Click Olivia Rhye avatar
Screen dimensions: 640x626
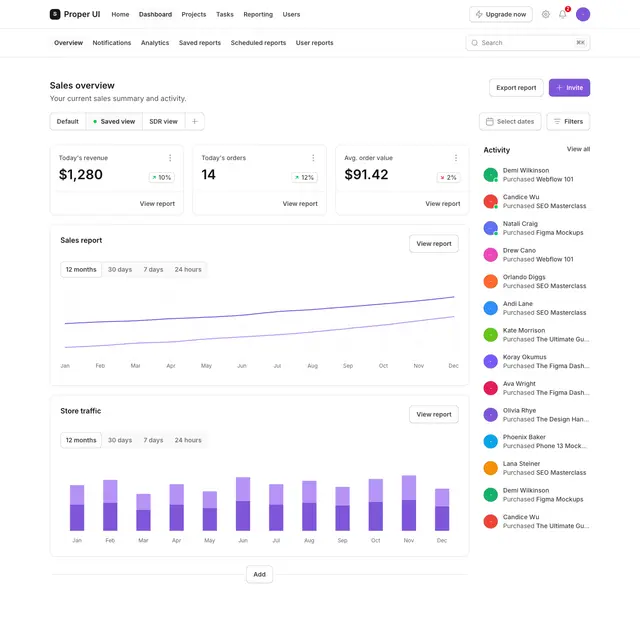490,415
